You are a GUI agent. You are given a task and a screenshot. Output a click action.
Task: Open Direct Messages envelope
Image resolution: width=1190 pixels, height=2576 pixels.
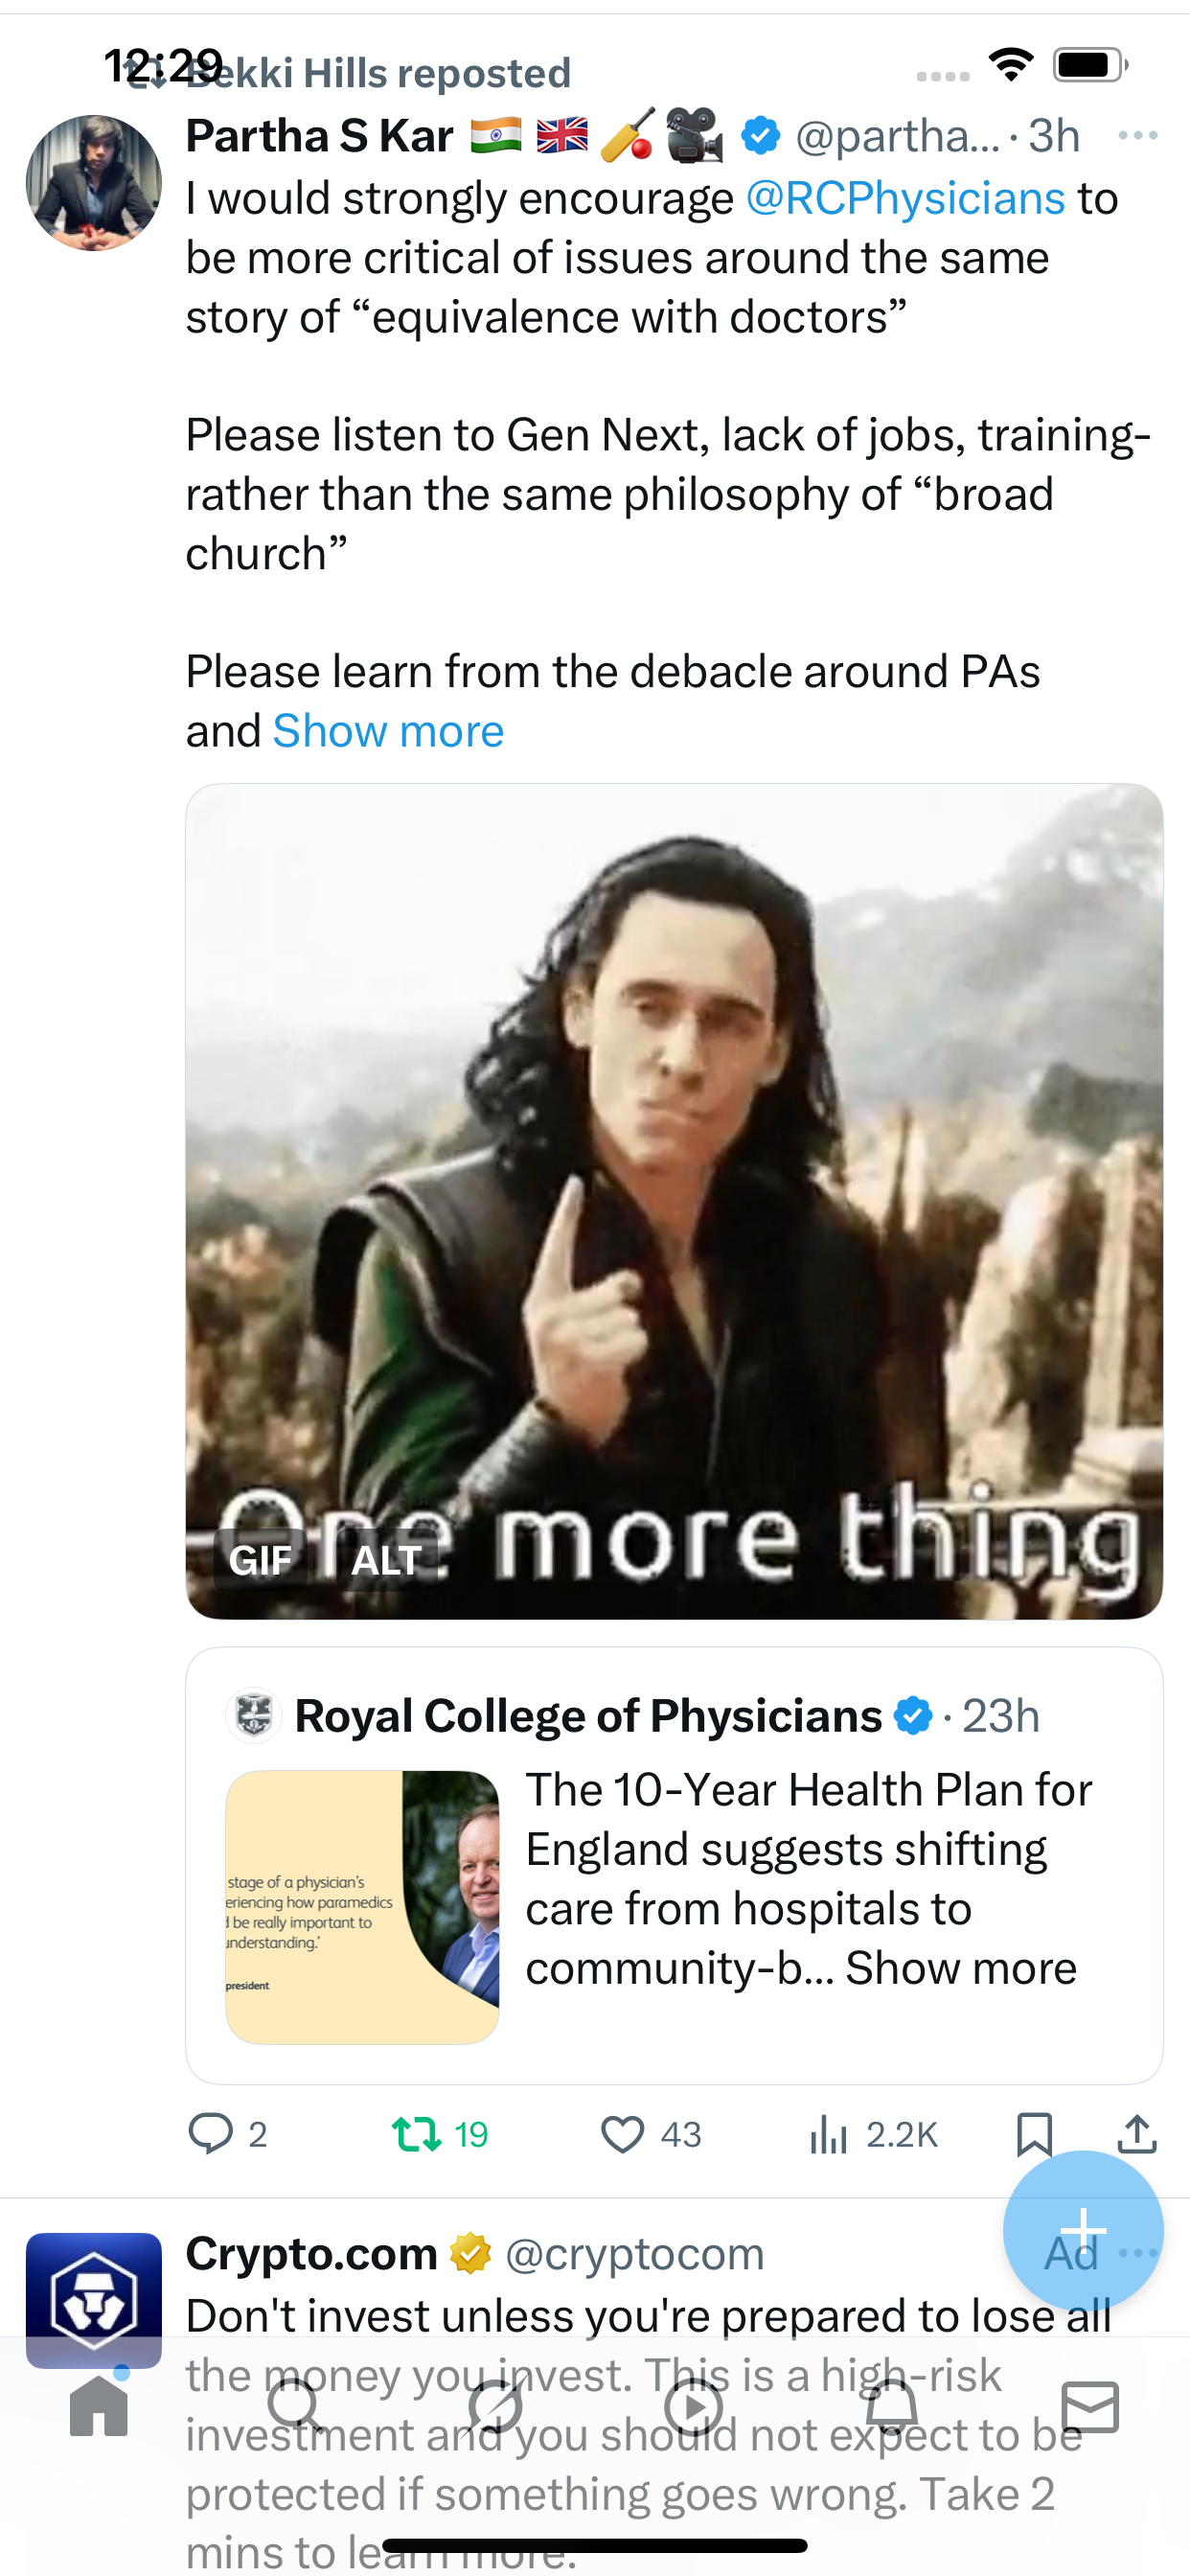1090,2406
